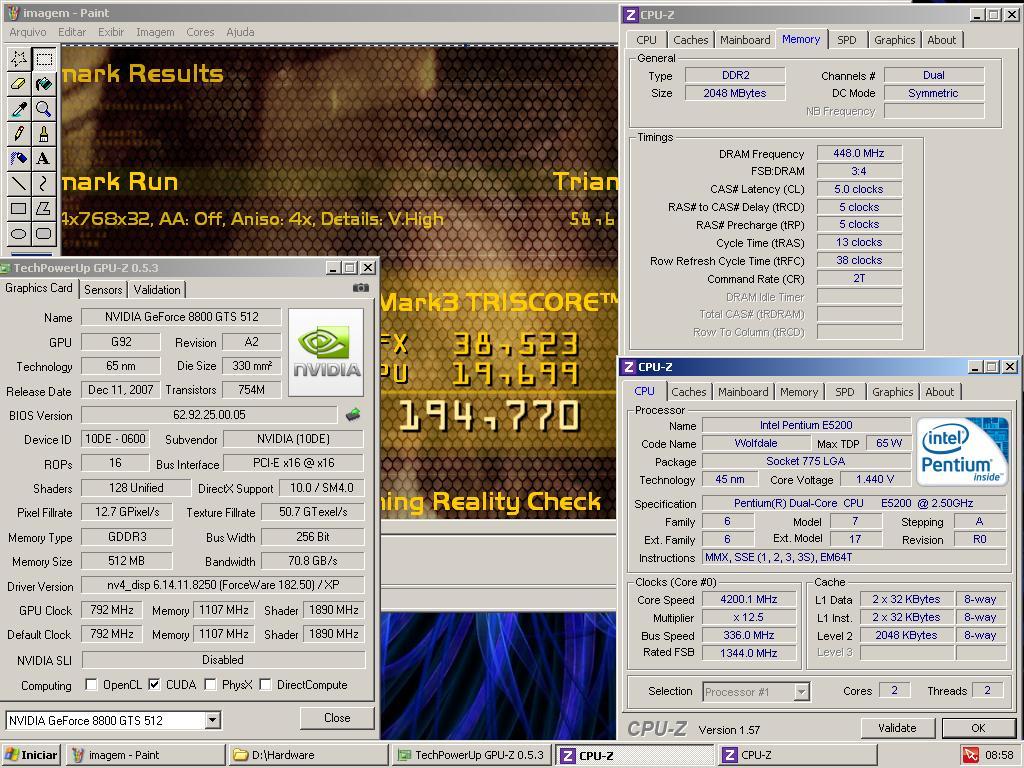1024x768 pixels.
Task: Click the DRAM Frequency 448.0 MHz value
Action: pos(859,153)
